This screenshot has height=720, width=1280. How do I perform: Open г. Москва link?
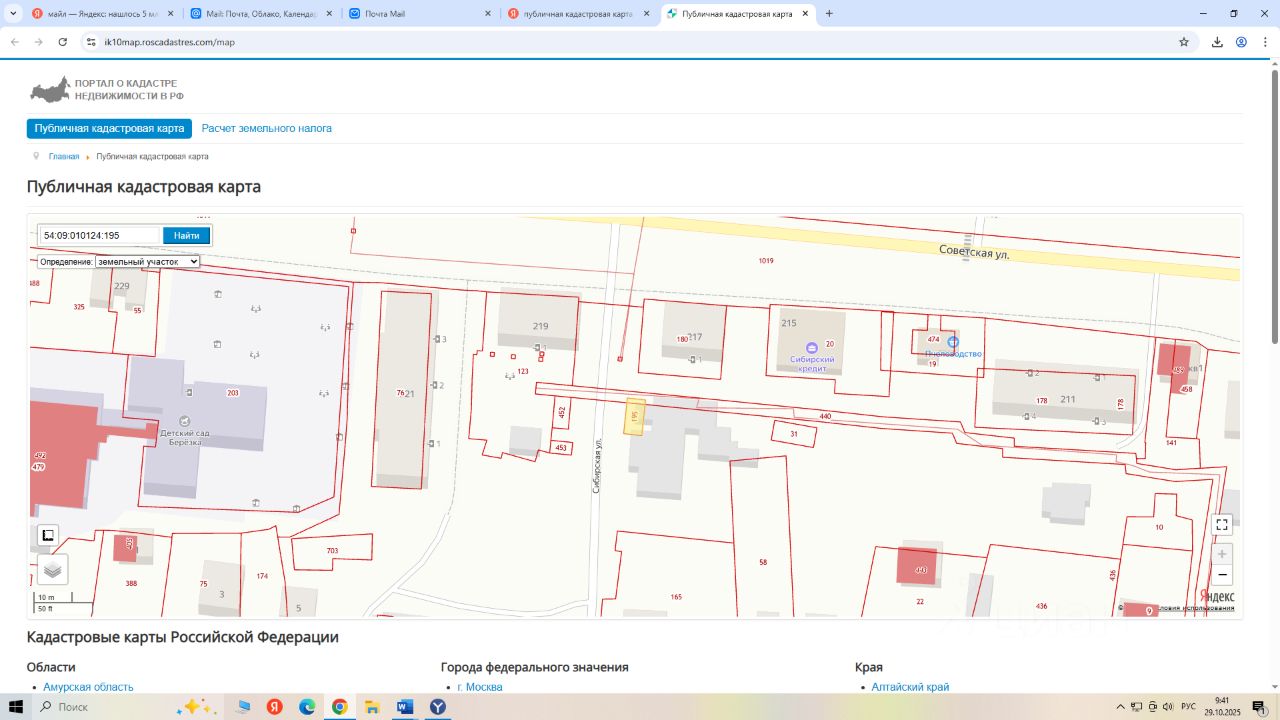point(480,687)
